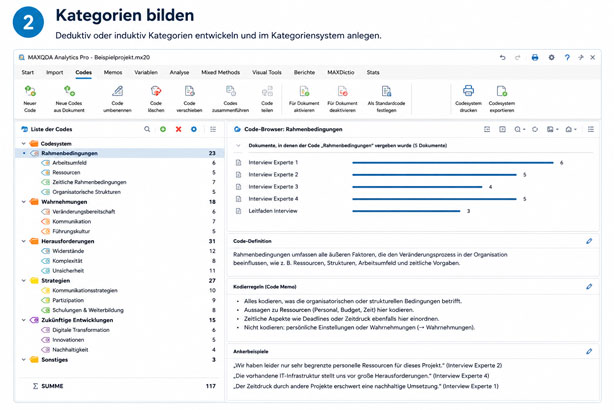Select Neue Codes aus Dokument icon

pos(69,91)
